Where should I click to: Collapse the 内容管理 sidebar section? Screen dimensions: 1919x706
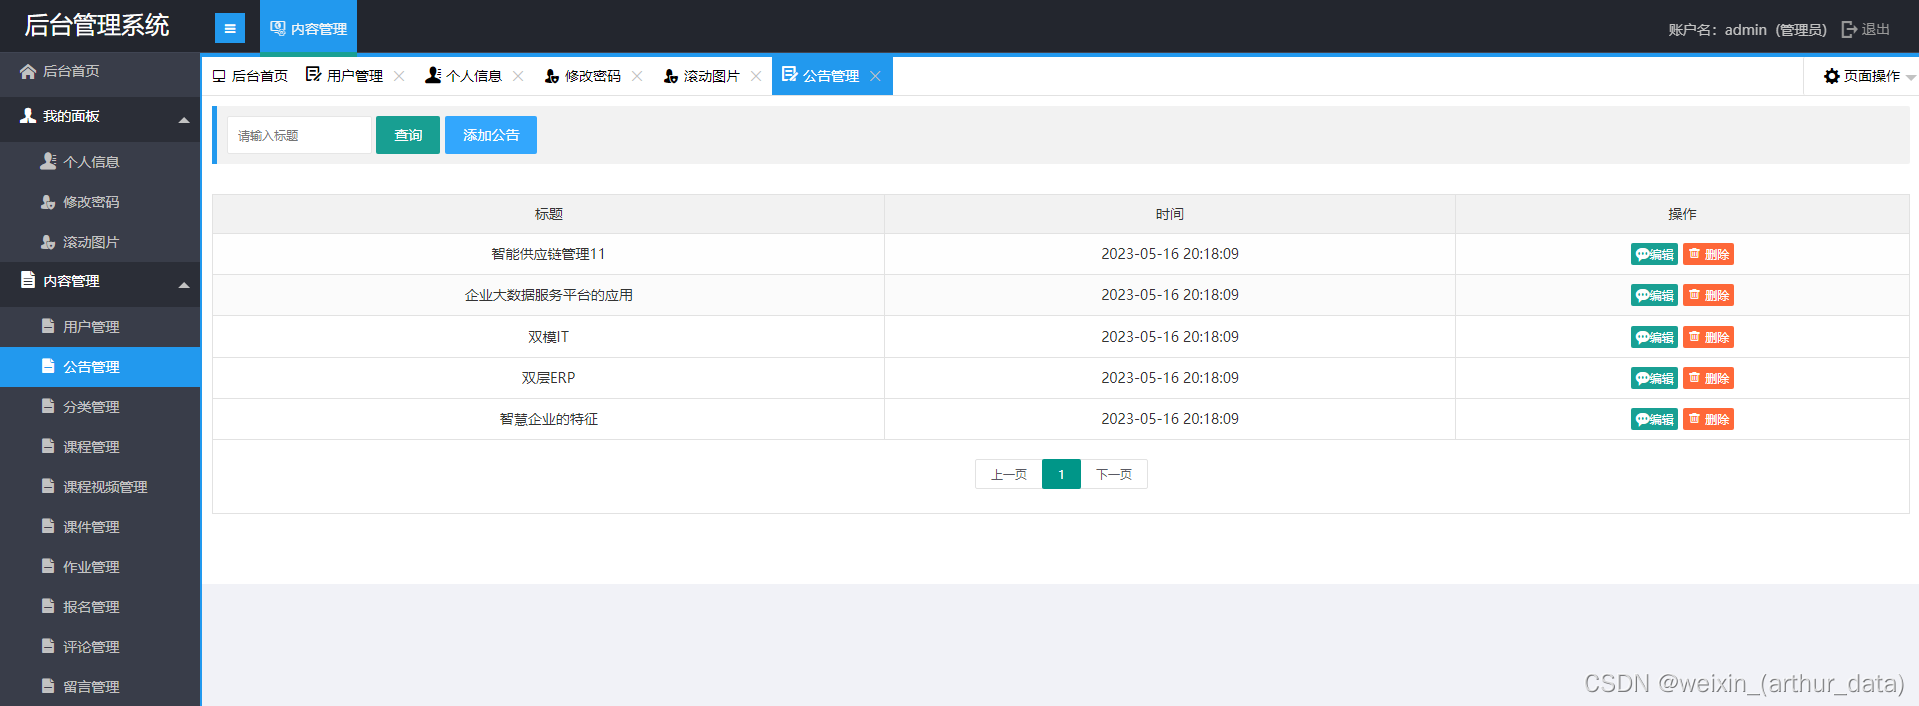(x=100, y=282)
